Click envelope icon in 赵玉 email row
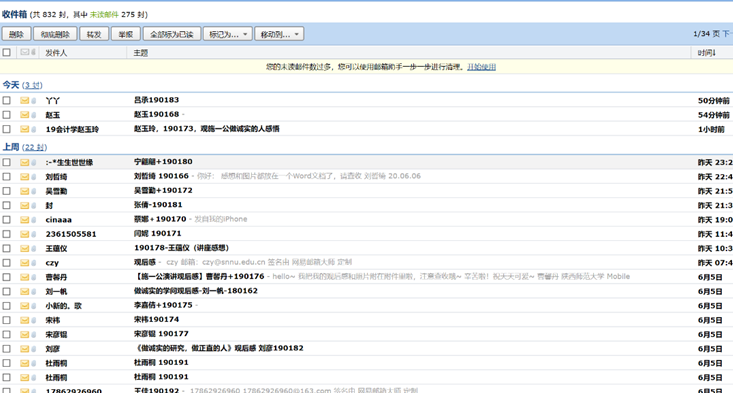This screenshot has width=733, height=393. 24,115
